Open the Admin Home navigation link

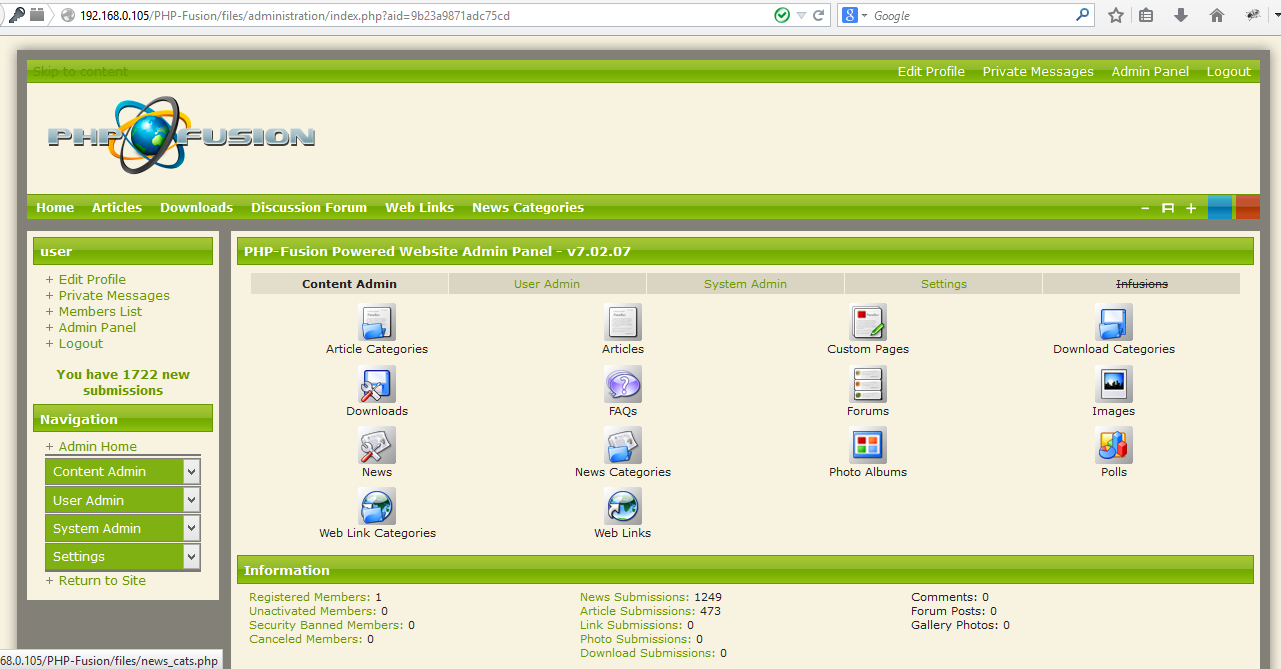pyautogui.click(x=98, y=446)
